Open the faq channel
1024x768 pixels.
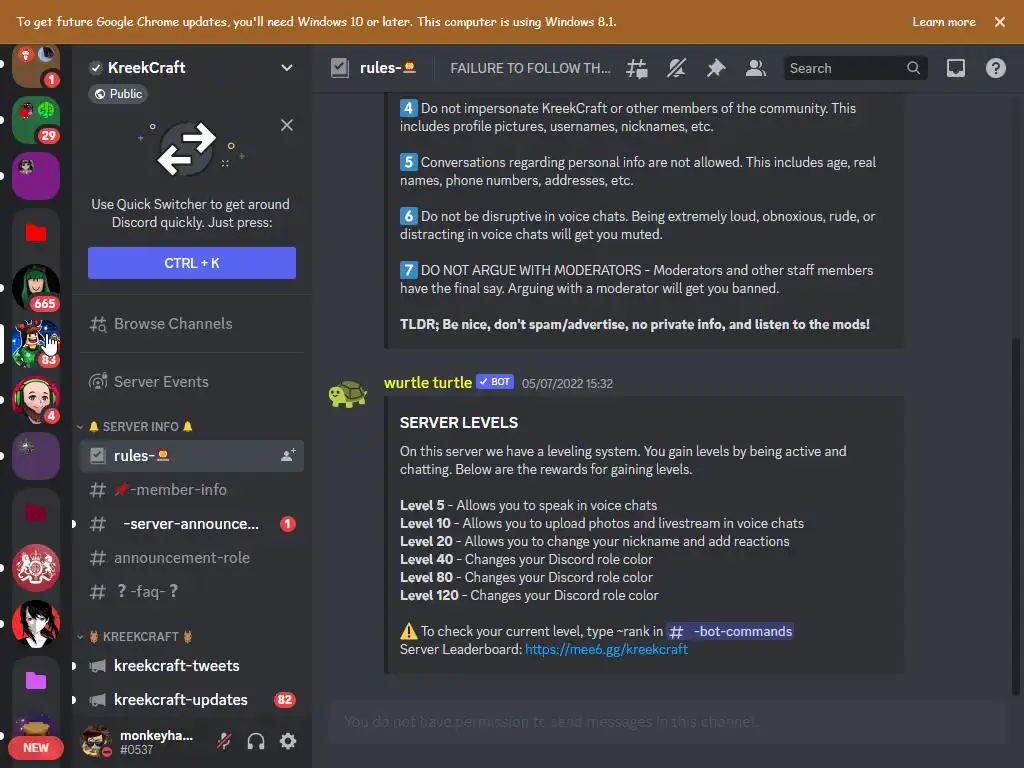(x=192, y=592)
